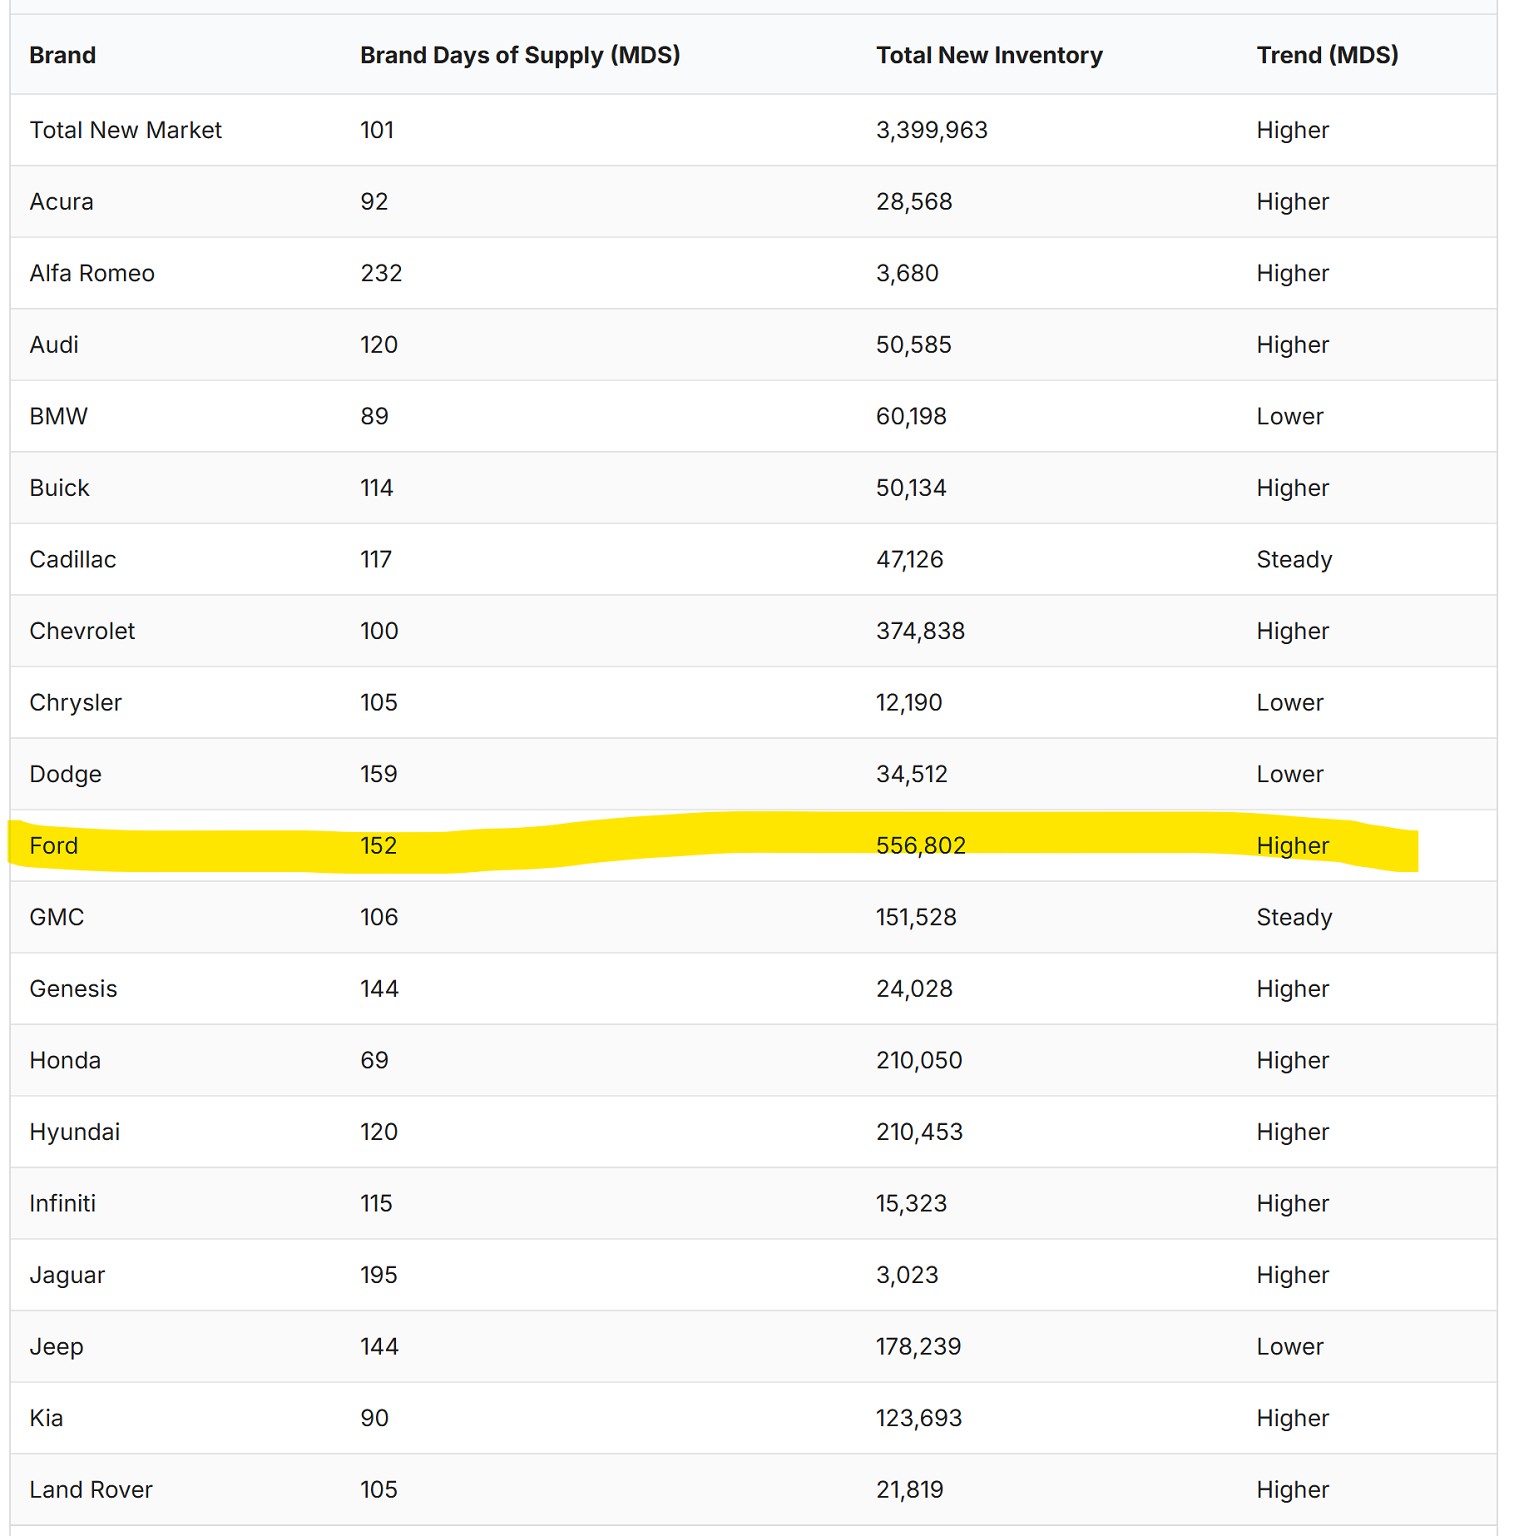The height and width of the screenshot is (1536, 1514).
Task: Click the Trend (MDS) column header
Action: (x=1326, y=55)
